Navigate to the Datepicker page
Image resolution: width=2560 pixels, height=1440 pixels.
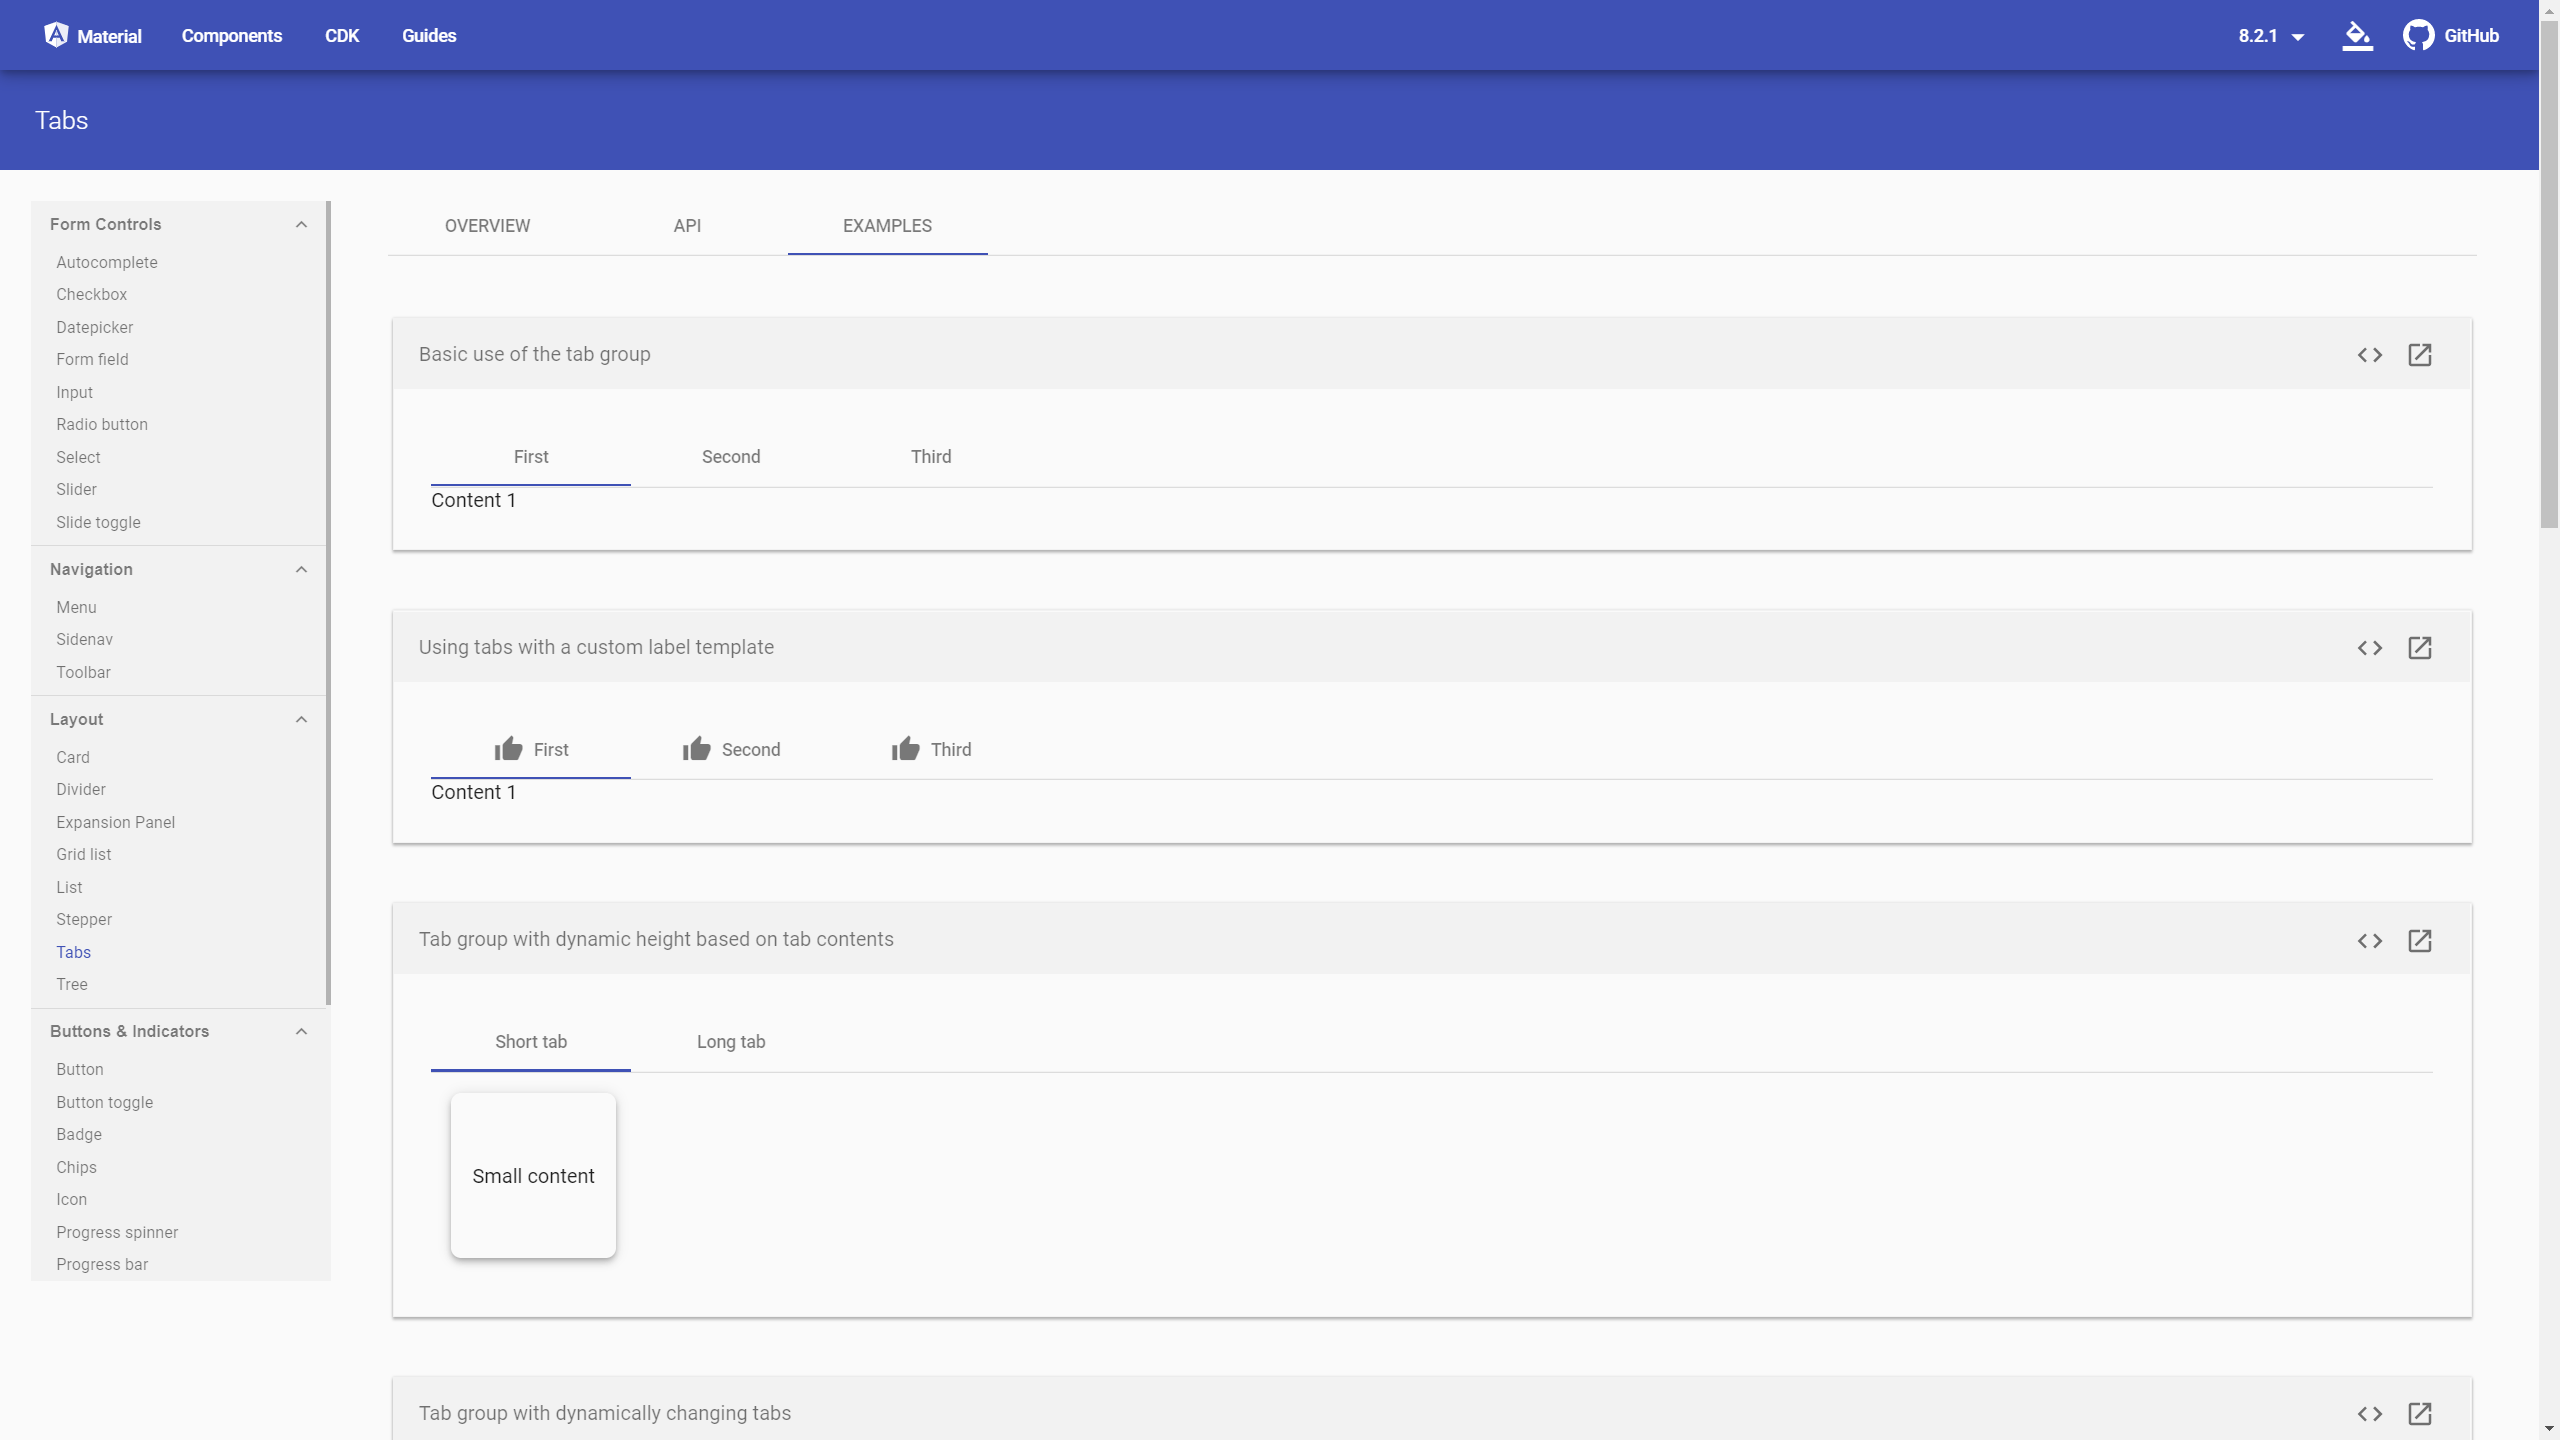[x=94, y=327]
